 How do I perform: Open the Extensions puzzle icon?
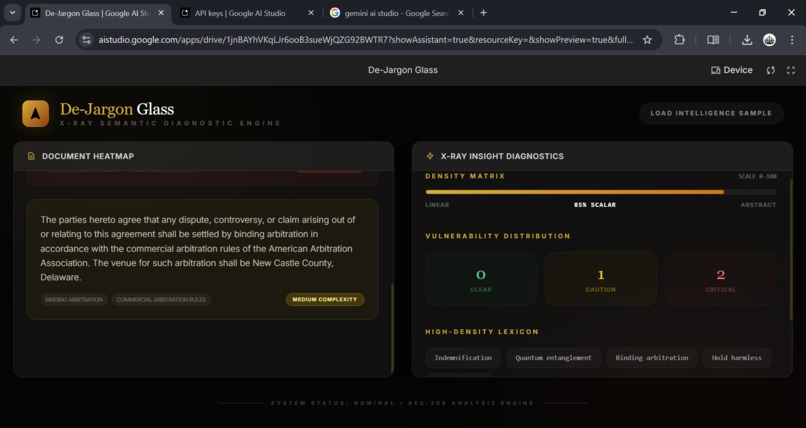tap(680, 40)
